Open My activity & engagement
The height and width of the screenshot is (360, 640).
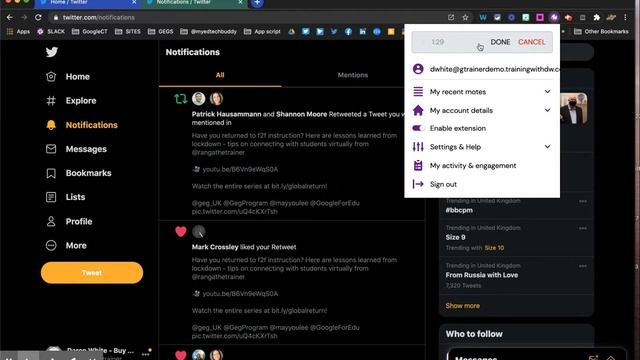(x=473, y=166)
